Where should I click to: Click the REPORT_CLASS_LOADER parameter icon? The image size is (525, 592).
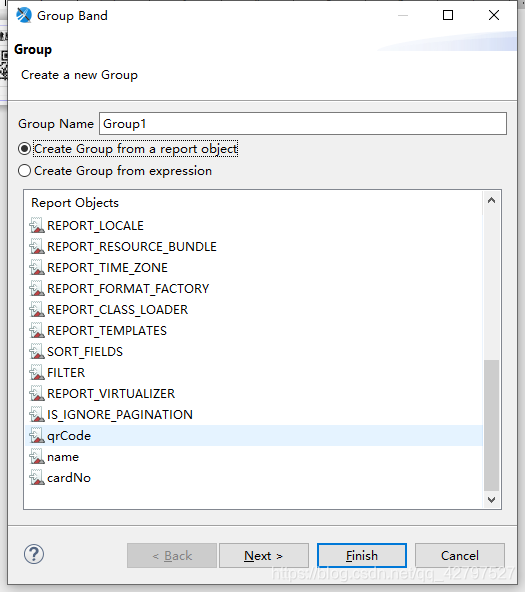tap(37, 310)
